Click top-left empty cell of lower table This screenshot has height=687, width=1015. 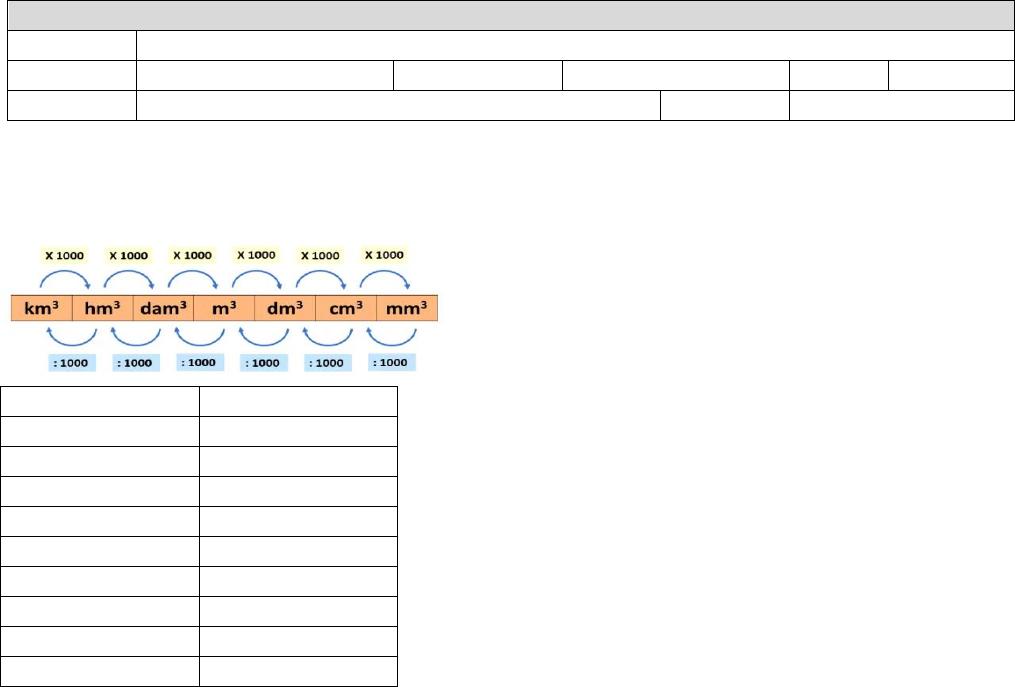100,402
